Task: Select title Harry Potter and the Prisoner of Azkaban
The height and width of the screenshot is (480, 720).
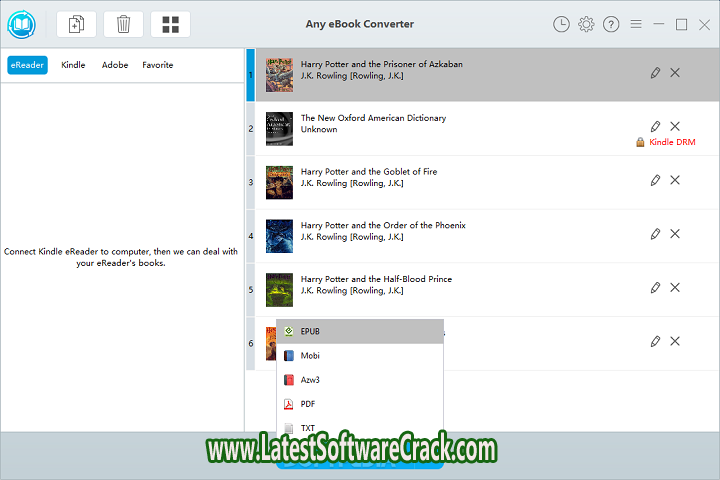Action: pos(382,64)
